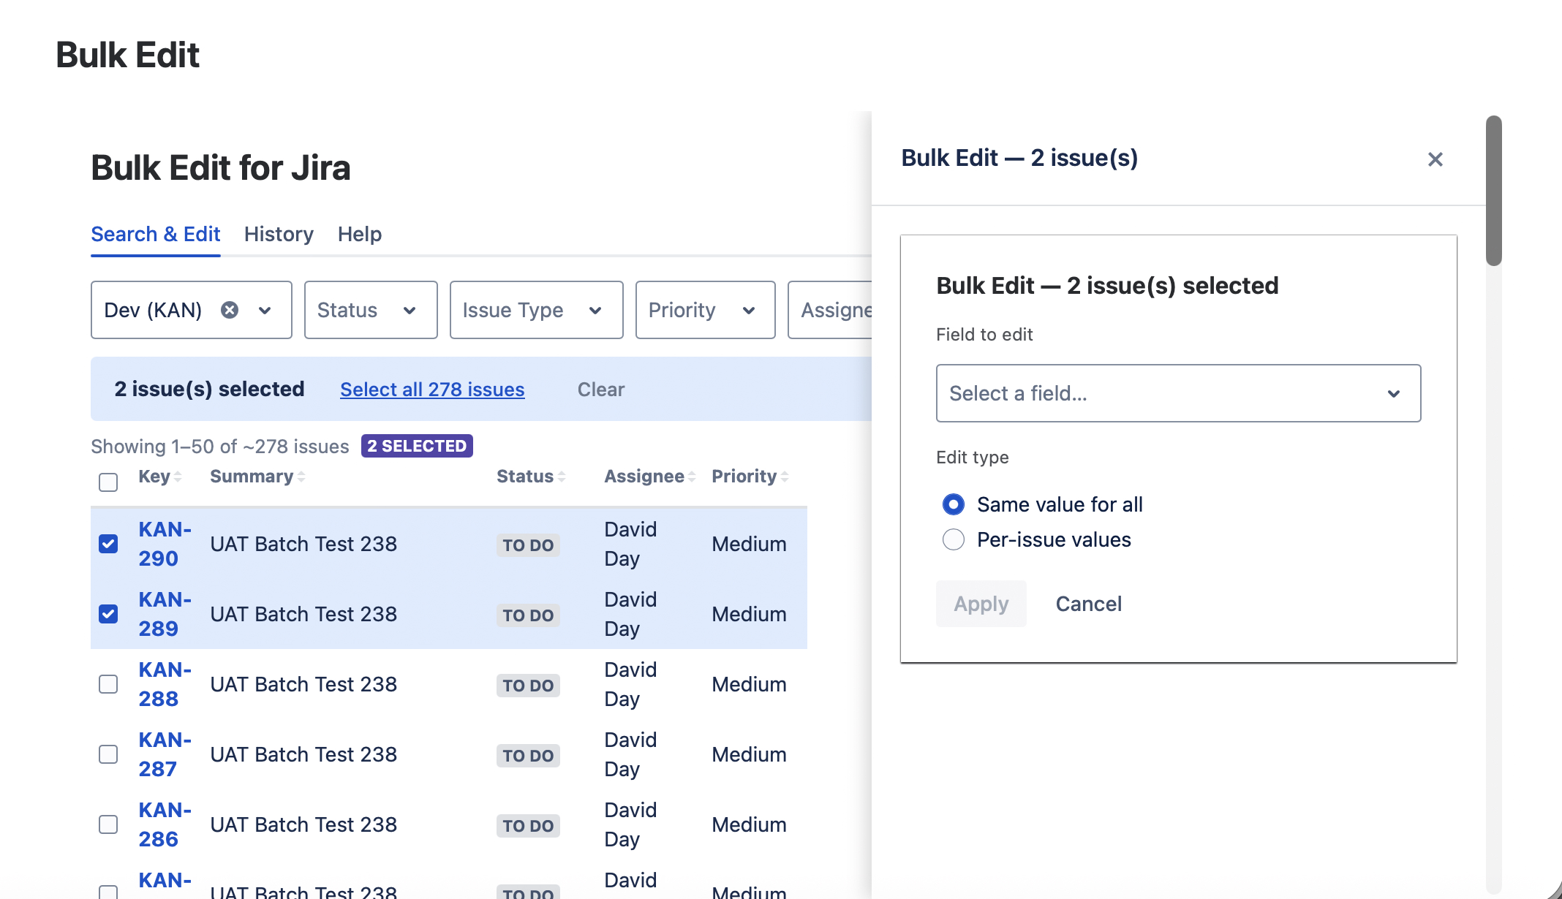The image size is (1562, 899).
Task: Switch to the Help tab
Action: [x=360, y=234]
